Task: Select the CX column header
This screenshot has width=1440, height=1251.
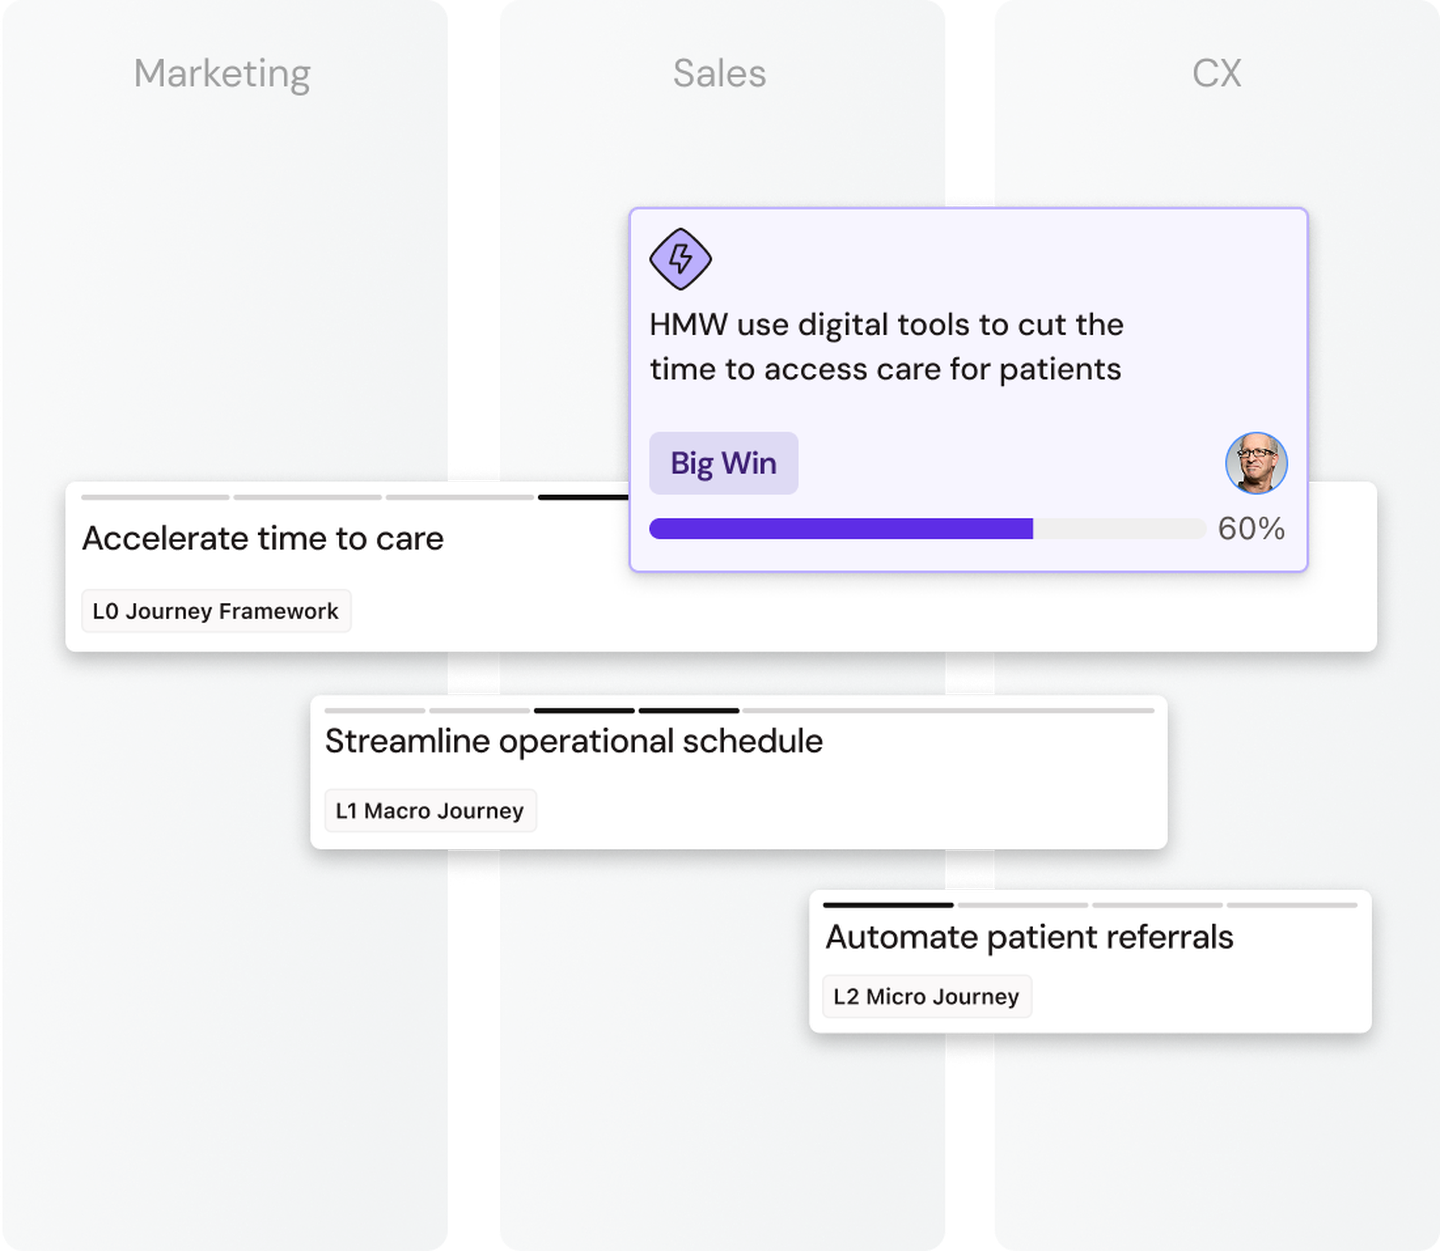Action: point(1218,72)
